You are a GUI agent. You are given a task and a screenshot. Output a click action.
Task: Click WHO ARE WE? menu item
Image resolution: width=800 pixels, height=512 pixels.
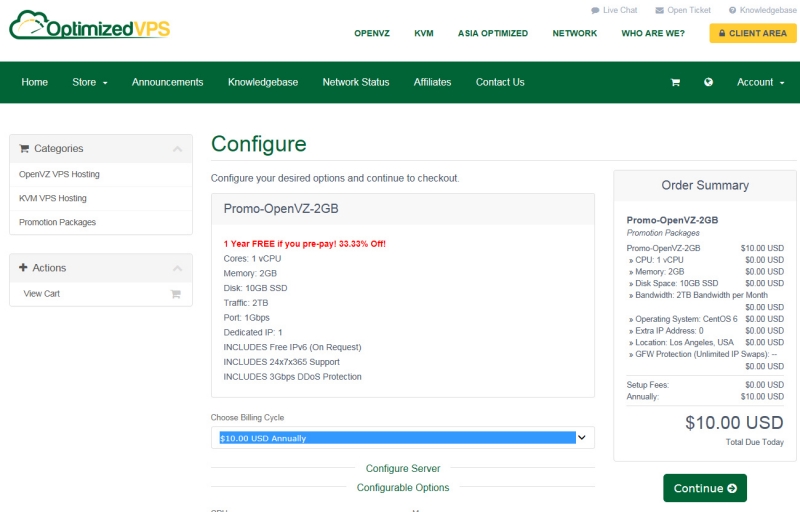653,34
